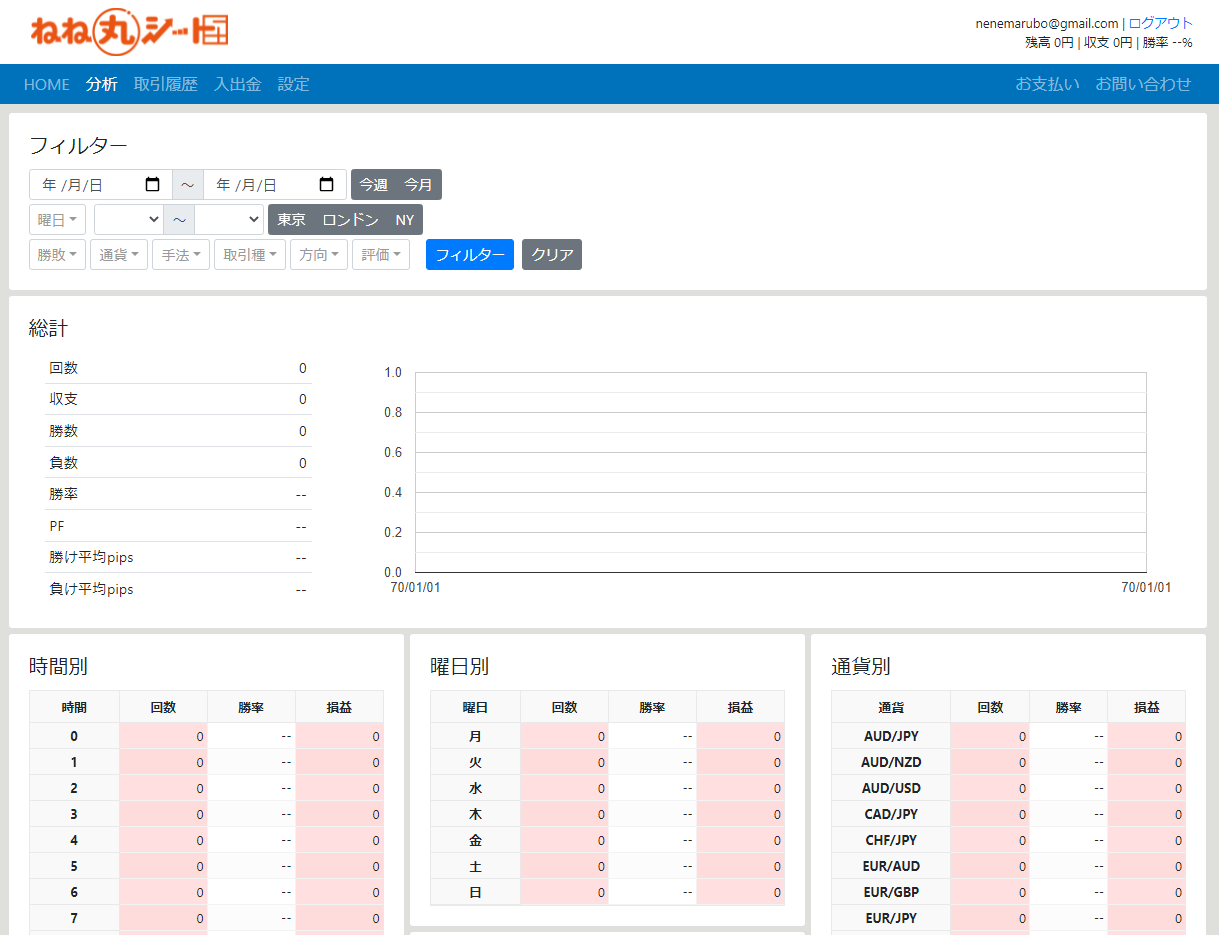The height and width of the screenshot is (935, 1219).
Task: Open 設定 page
Action: pyautogui.click(x=294, y=84)
